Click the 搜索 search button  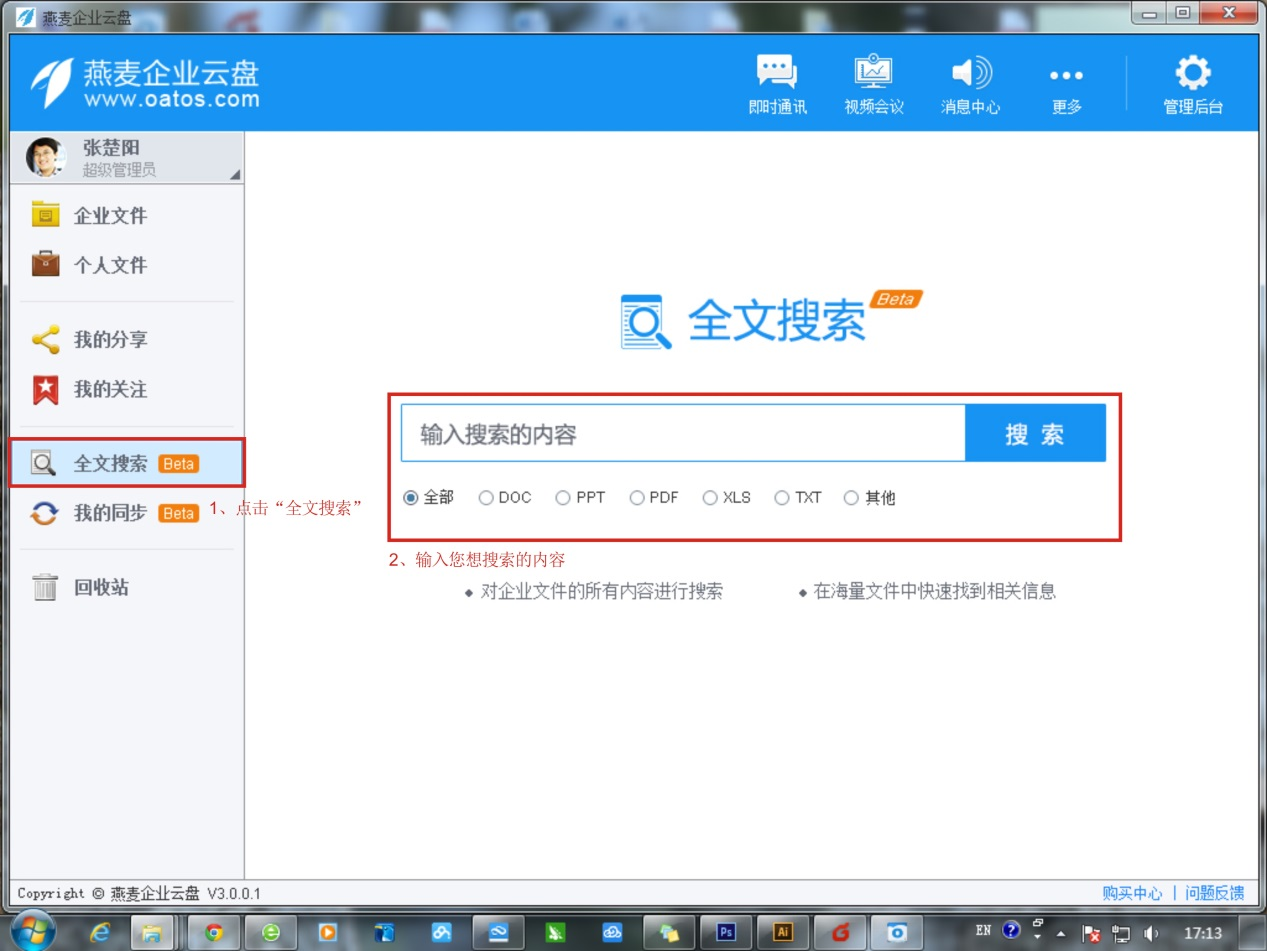(x=1035, y=432)
